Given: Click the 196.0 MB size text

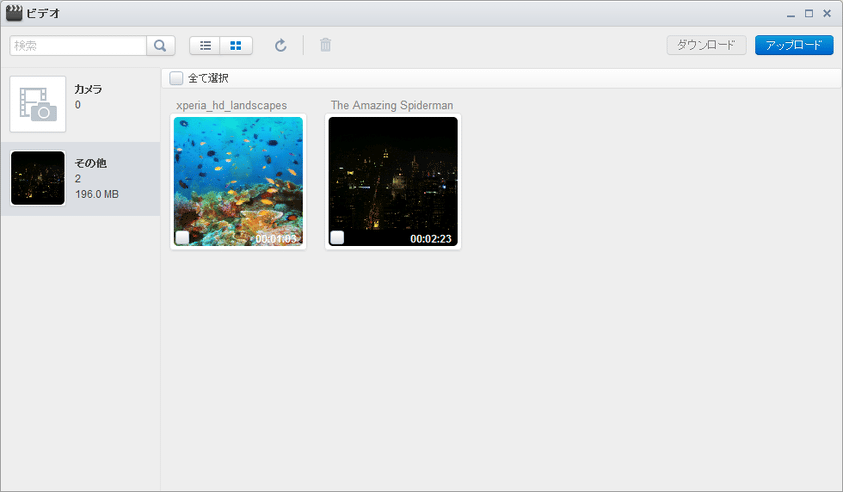Looking at the screenshot, I should pos(97,194).
